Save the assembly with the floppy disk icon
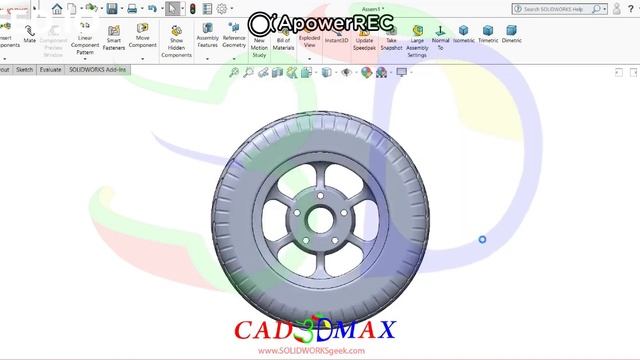This screenshot has width=640, height=360. click(112, 9)
